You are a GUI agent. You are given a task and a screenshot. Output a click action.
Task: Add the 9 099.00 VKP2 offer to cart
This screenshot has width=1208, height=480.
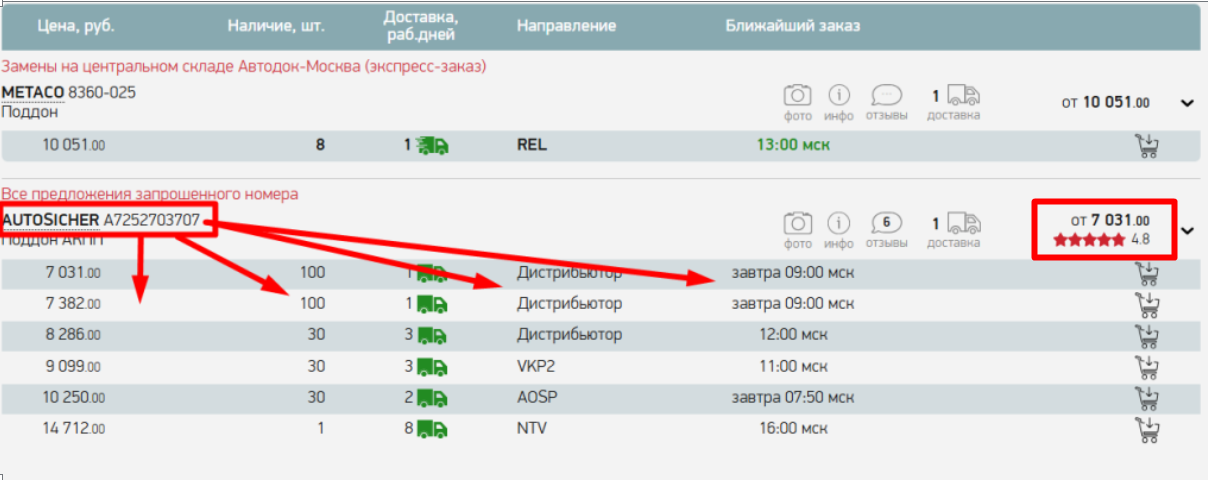(x=1148, y=366)
